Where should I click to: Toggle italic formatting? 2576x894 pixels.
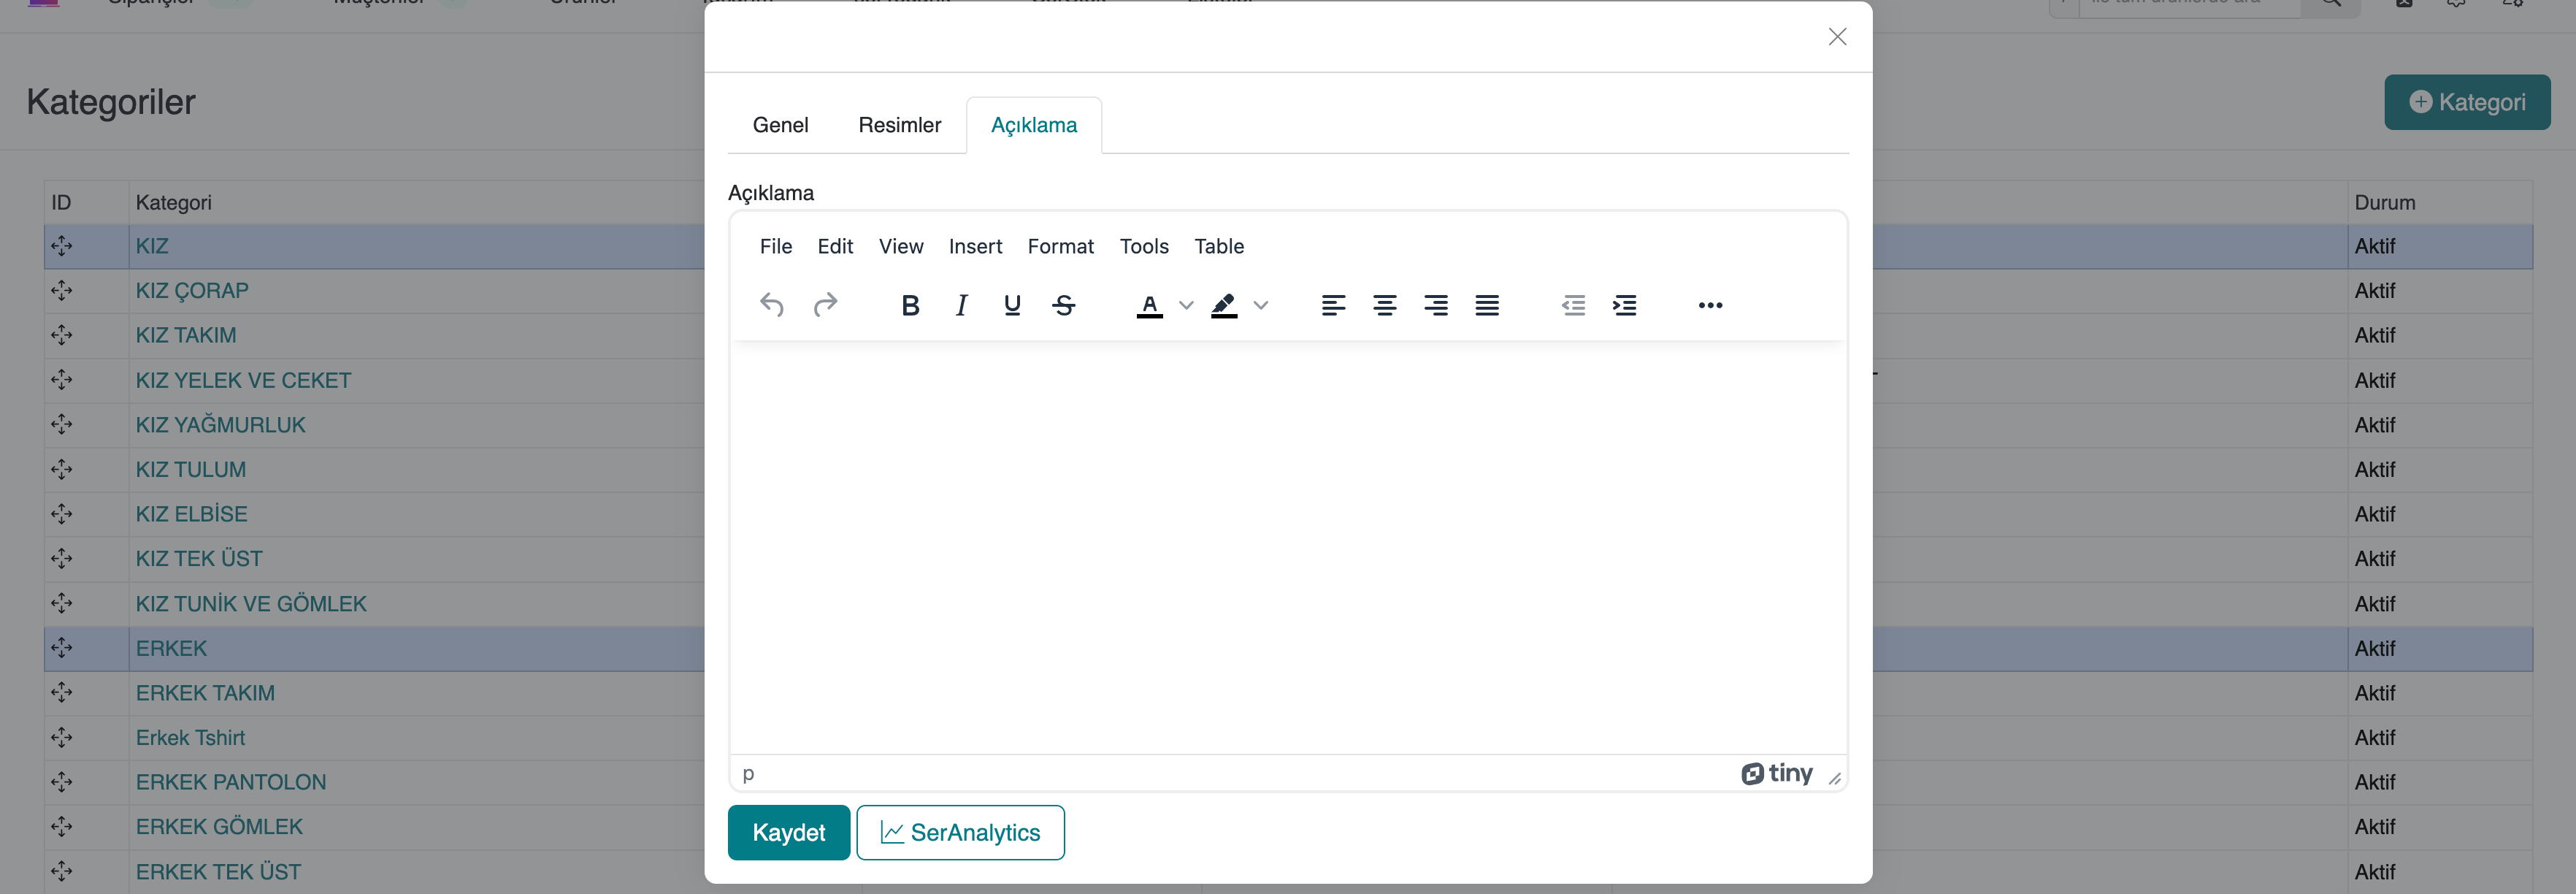tap(961, 305)
